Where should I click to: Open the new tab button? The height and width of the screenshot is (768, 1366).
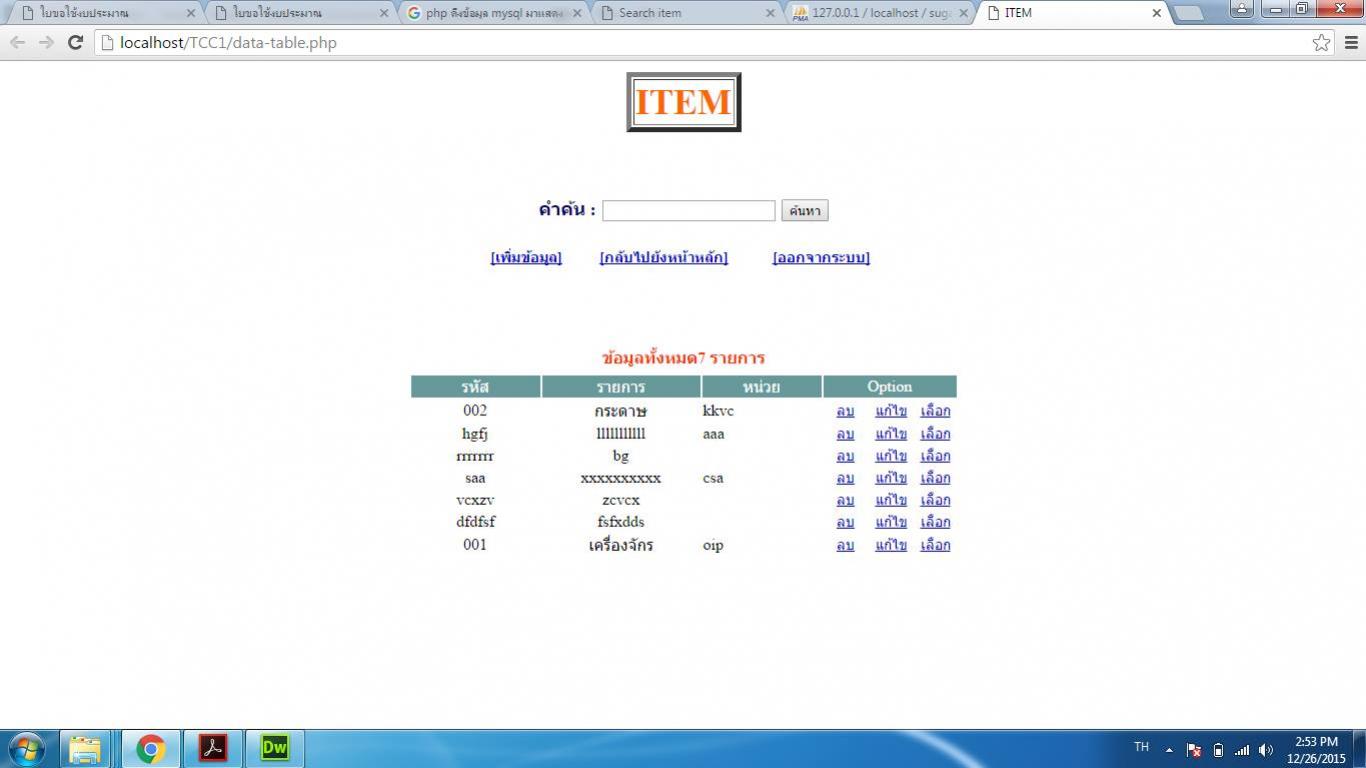(x=1189, y=13)
